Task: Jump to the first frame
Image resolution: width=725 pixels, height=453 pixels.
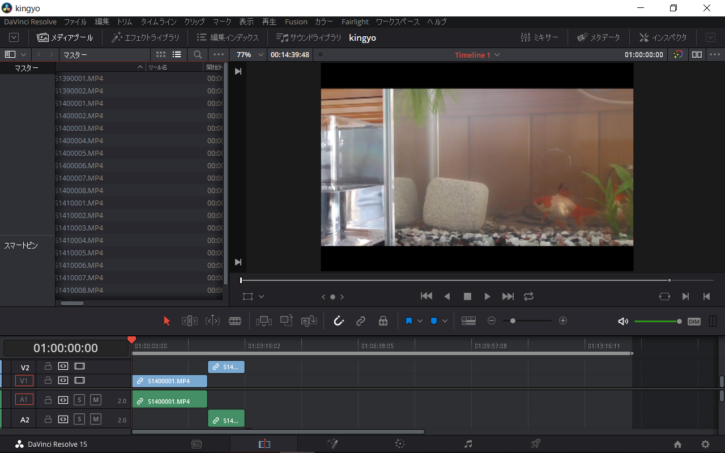Action: 426,296
